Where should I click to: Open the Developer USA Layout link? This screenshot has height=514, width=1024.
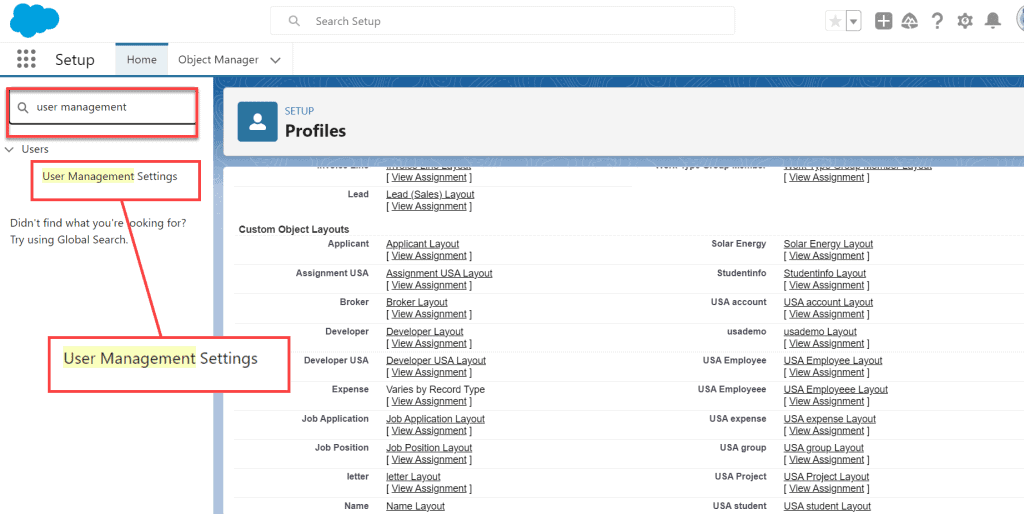[x=436, y=361]
